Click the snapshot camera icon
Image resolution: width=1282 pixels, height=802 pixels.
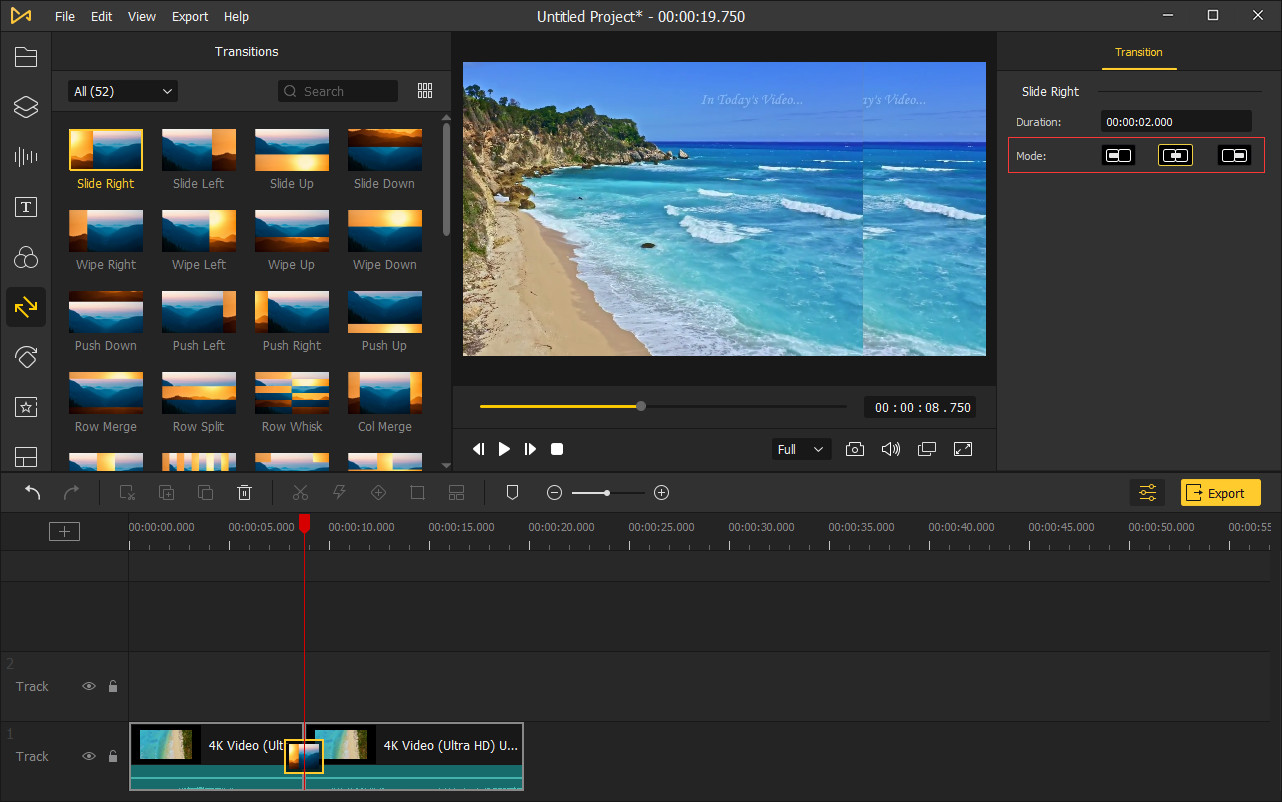coord(854,449)
